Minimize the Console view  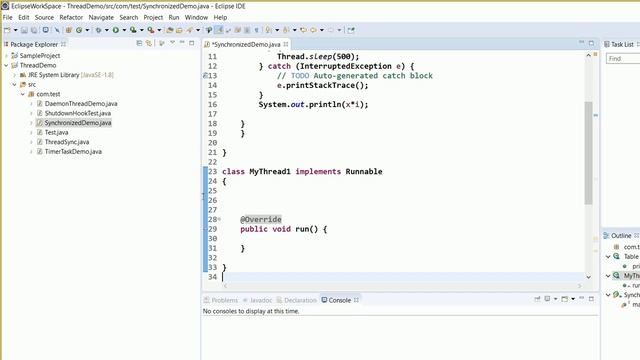tap(582, 299)
